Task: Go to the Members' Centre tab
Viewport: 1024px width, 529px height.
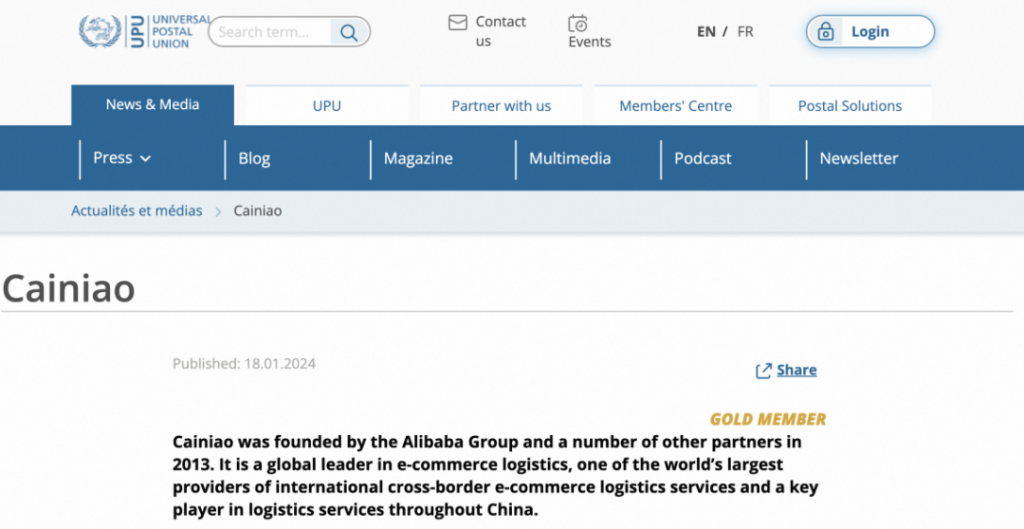Action: [x=675, y=106]
